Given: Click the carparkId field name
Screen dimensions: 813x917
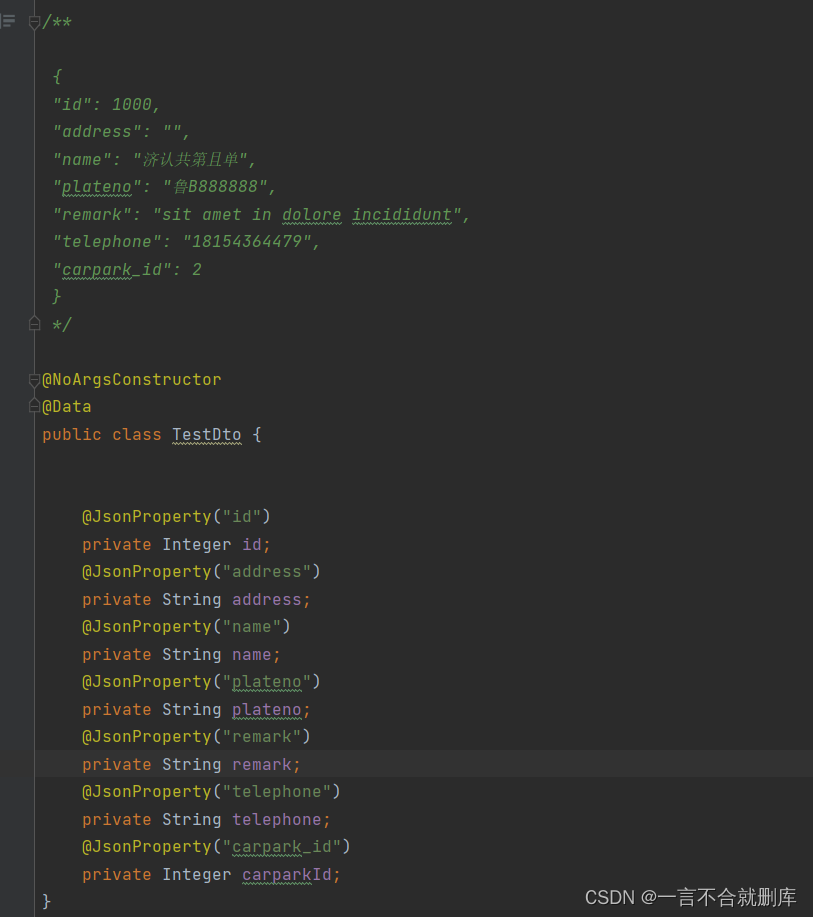Looking at the screenshot, I should pyautogui.click(x=287, y=874).
